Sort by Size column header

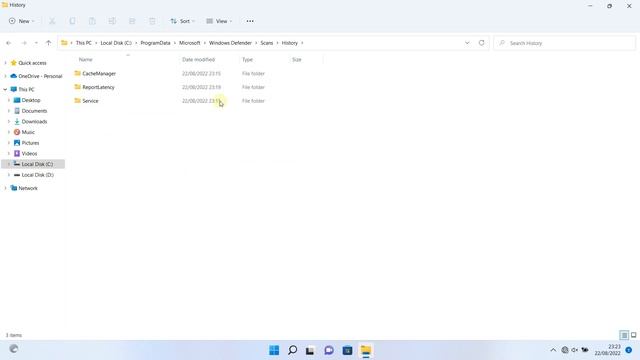click(x=297, y=60)
